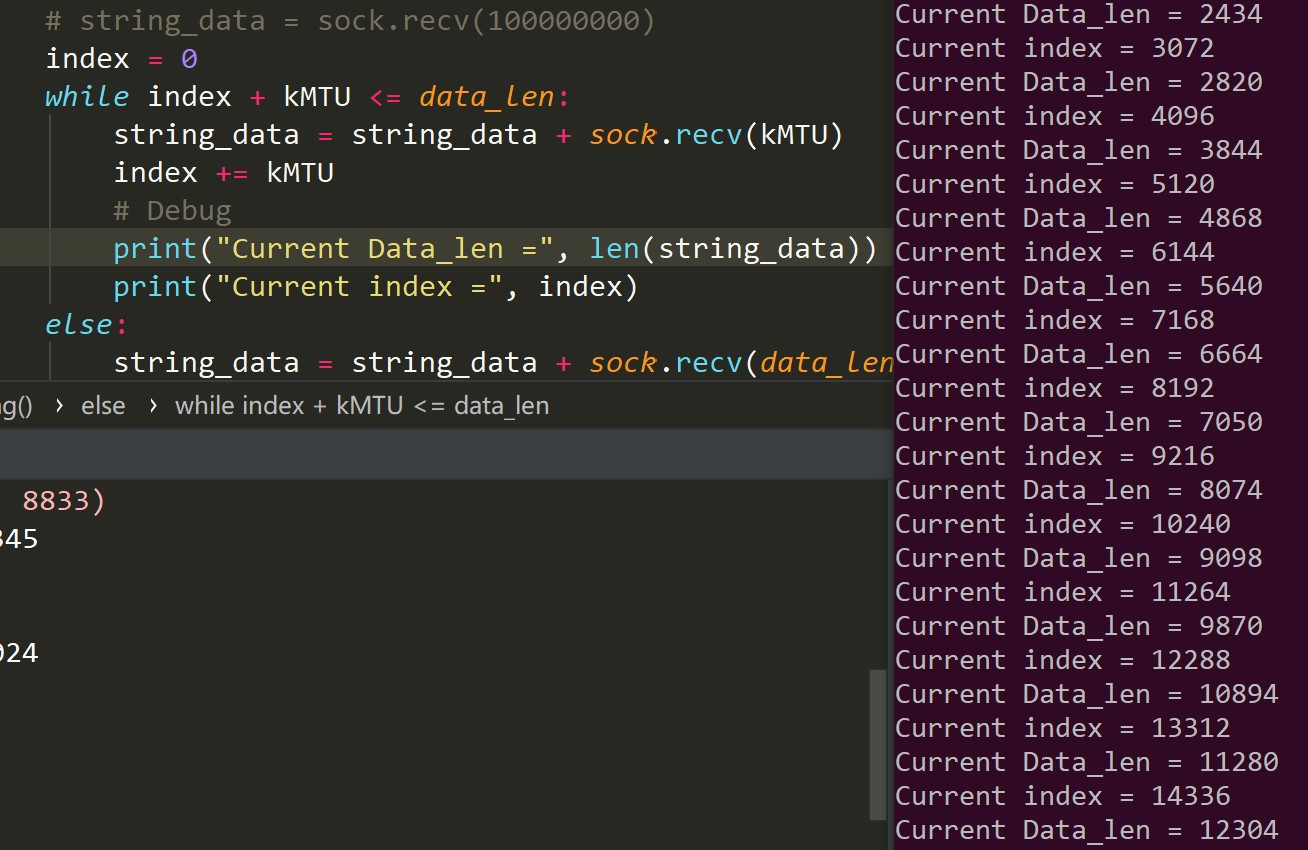
Task: Open the 'while index + kMTU' breadcrumb
Action: point(361,406)
